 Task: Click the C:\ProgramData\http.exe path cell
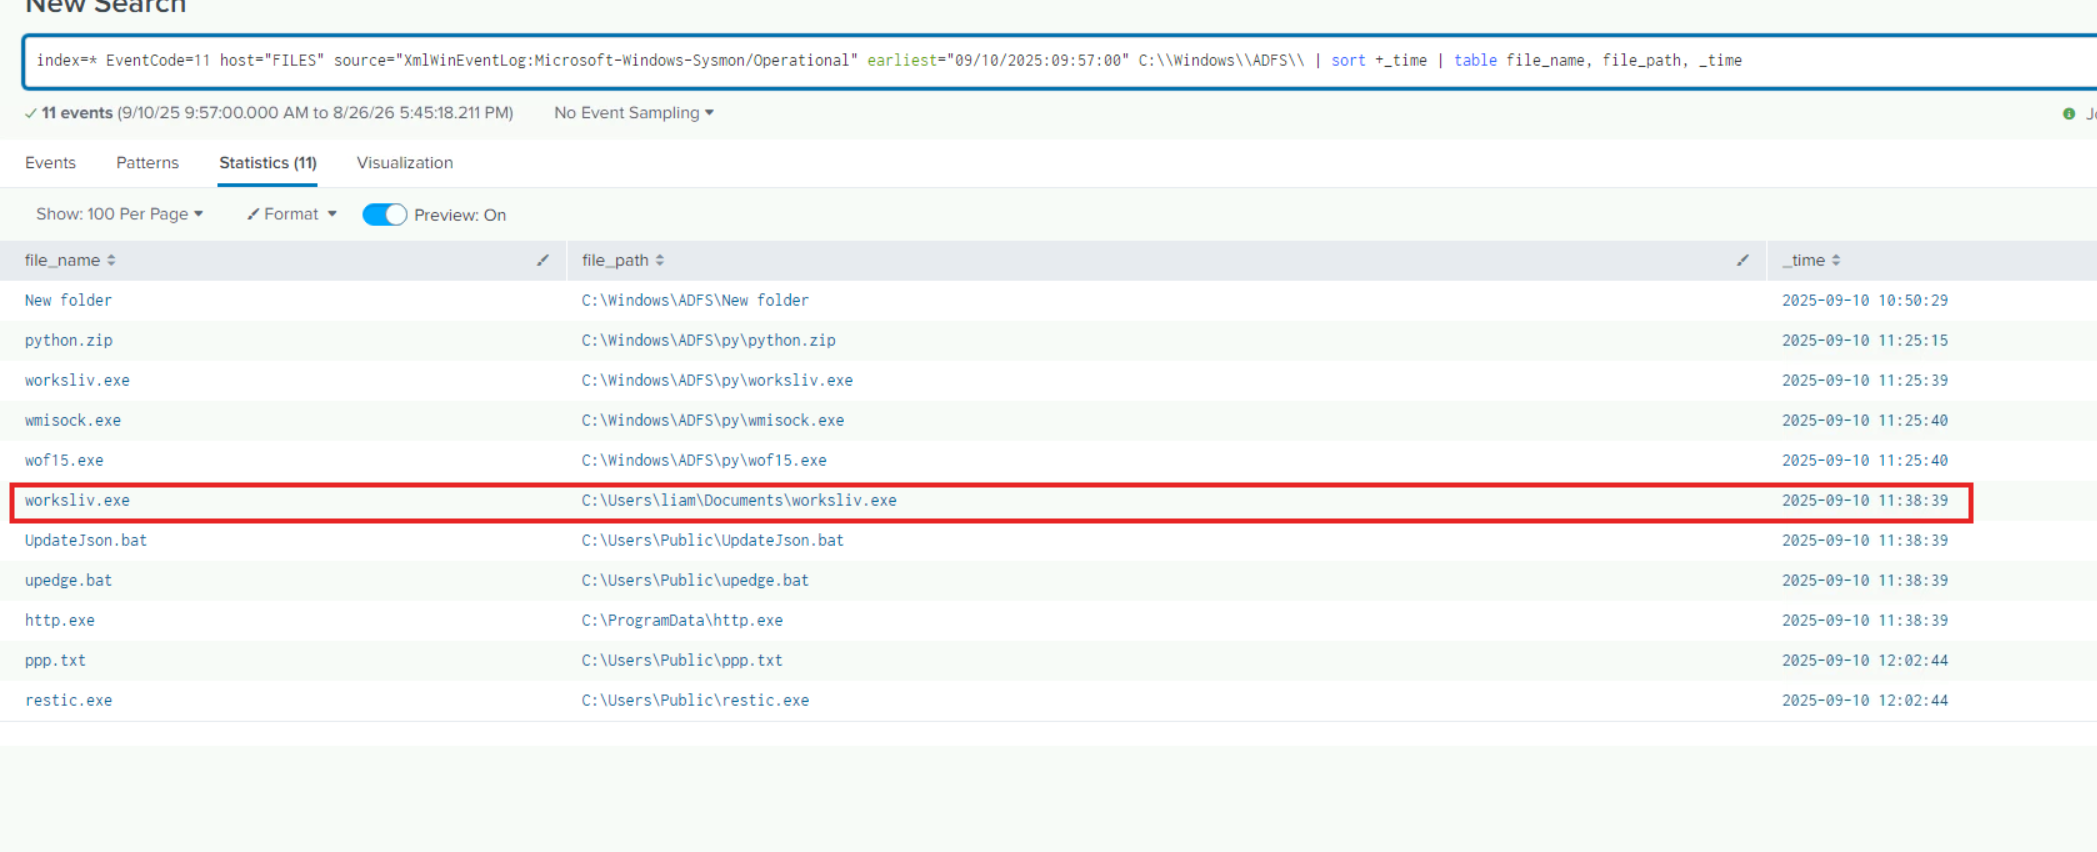click(682, 620)
